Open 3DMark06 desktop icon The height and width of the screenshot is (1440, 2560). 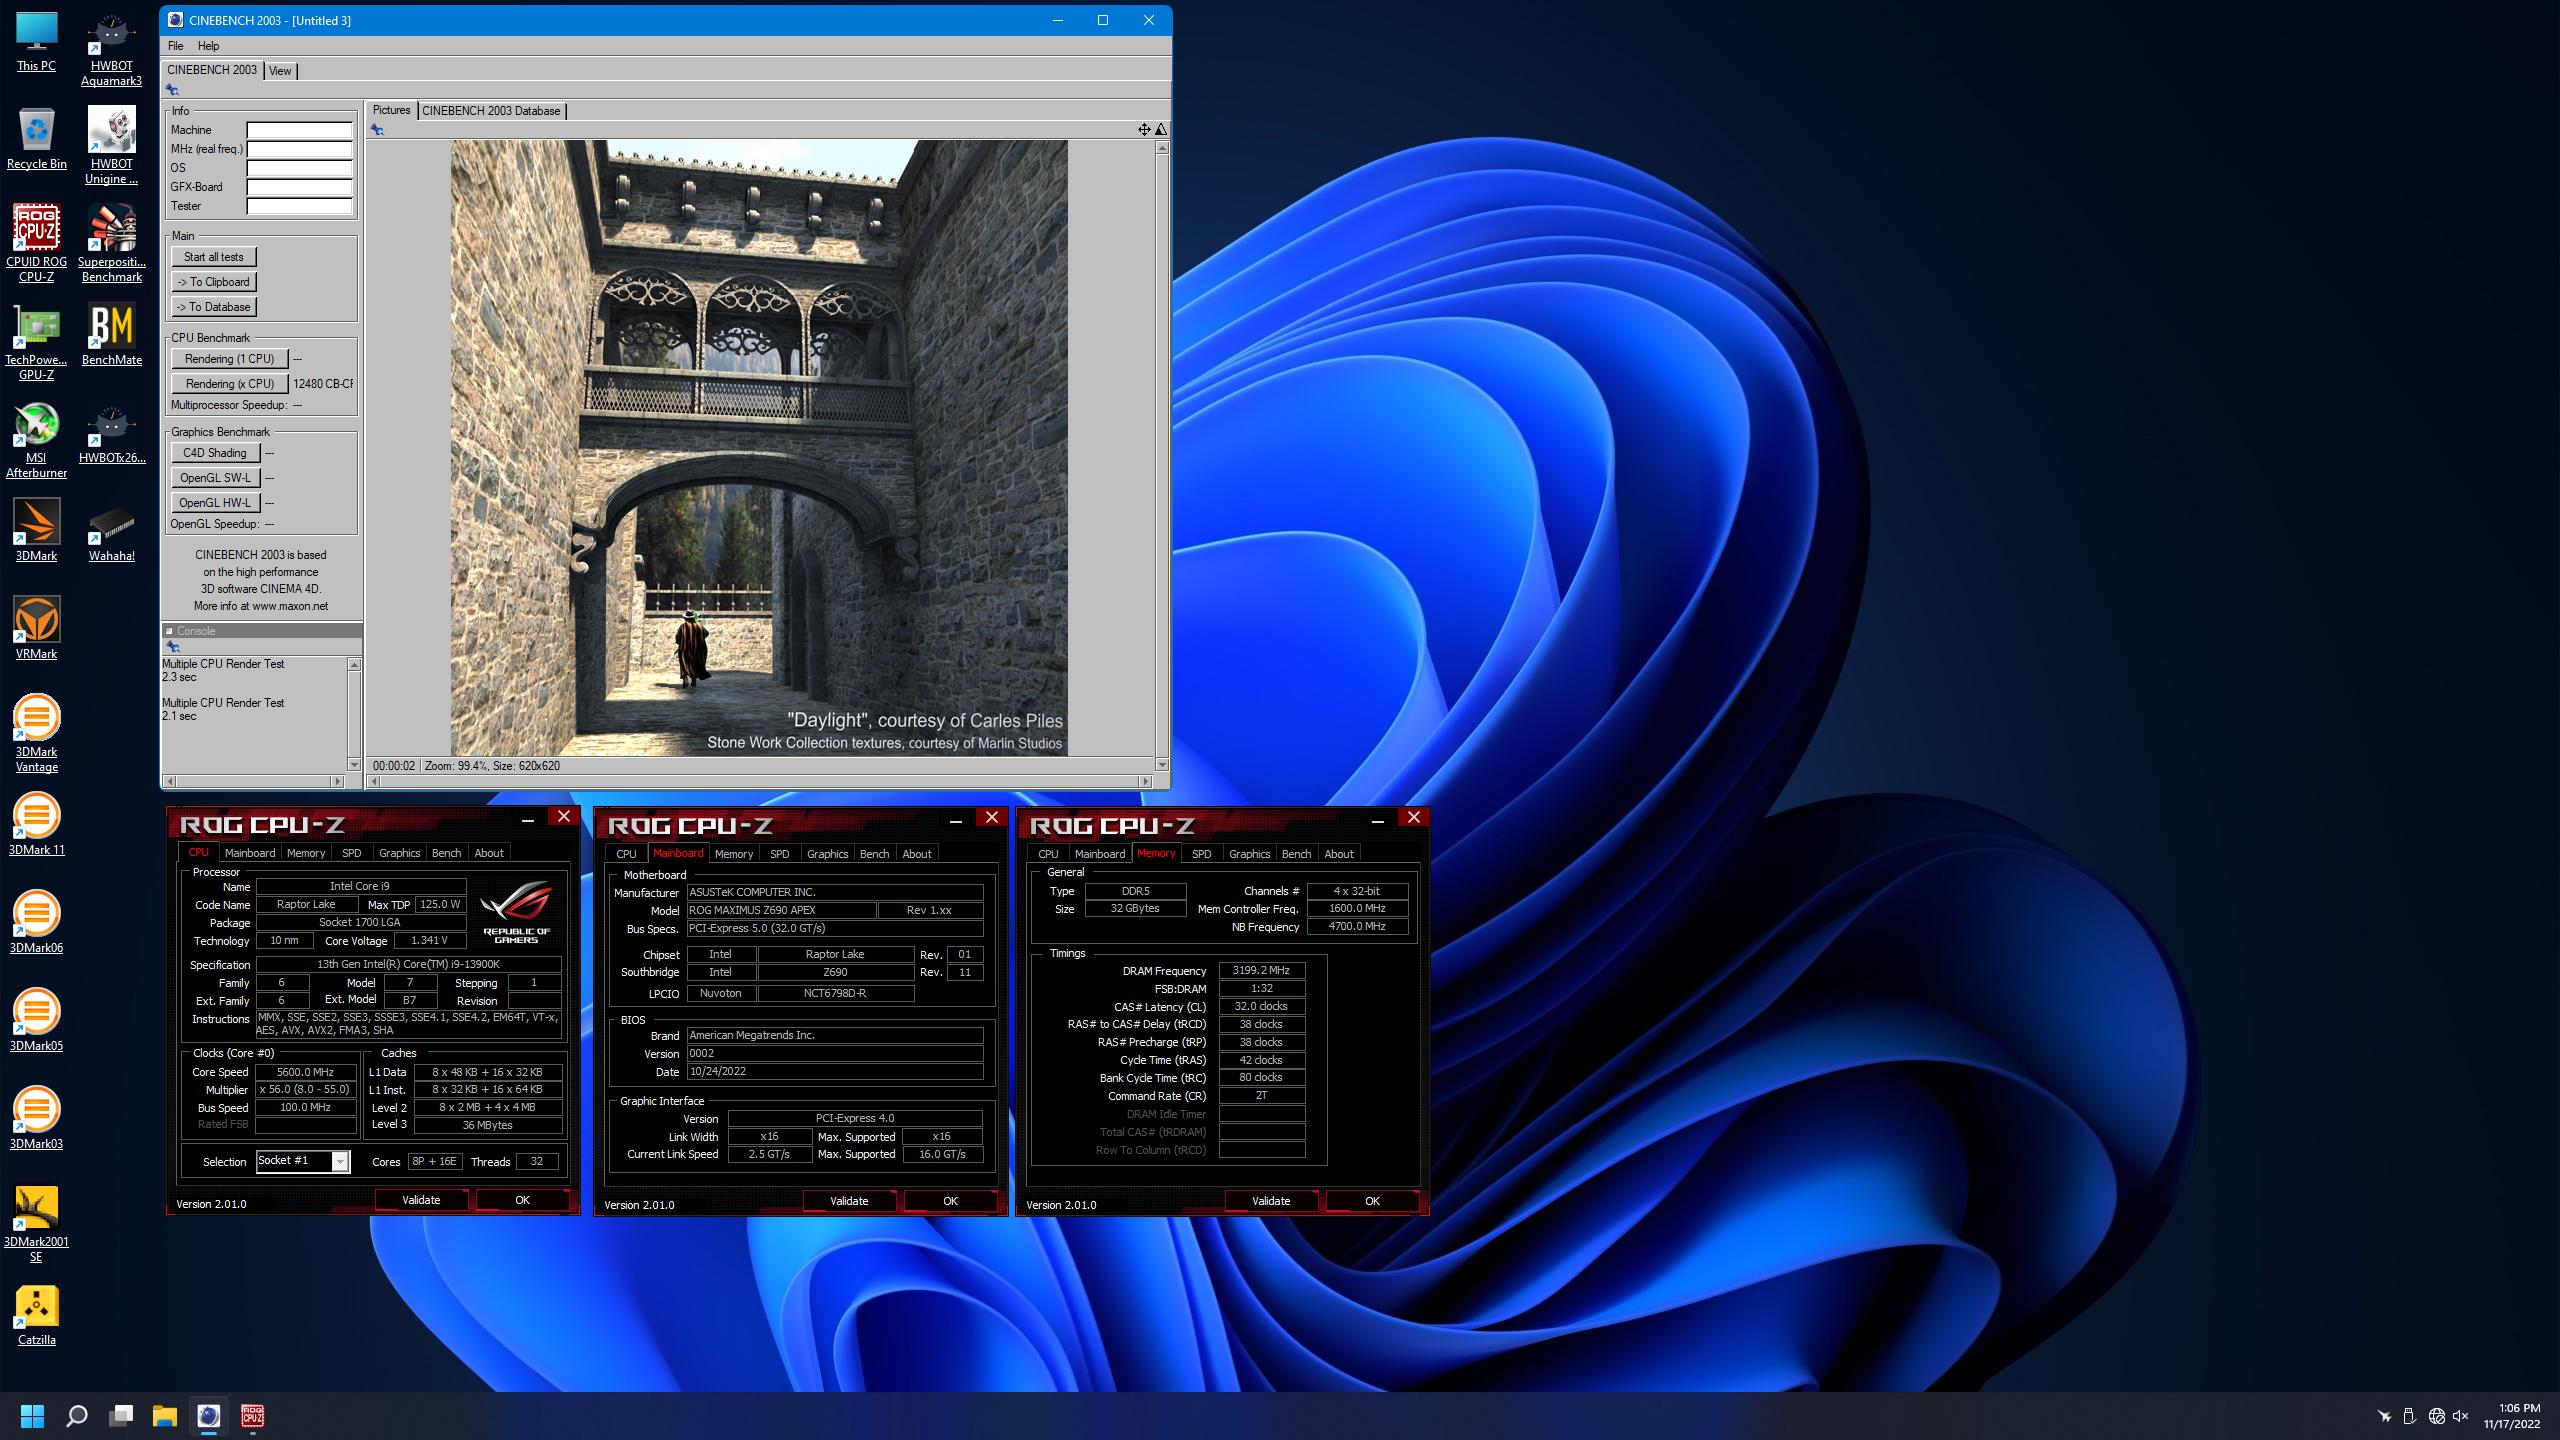click(x=36, y=922)
